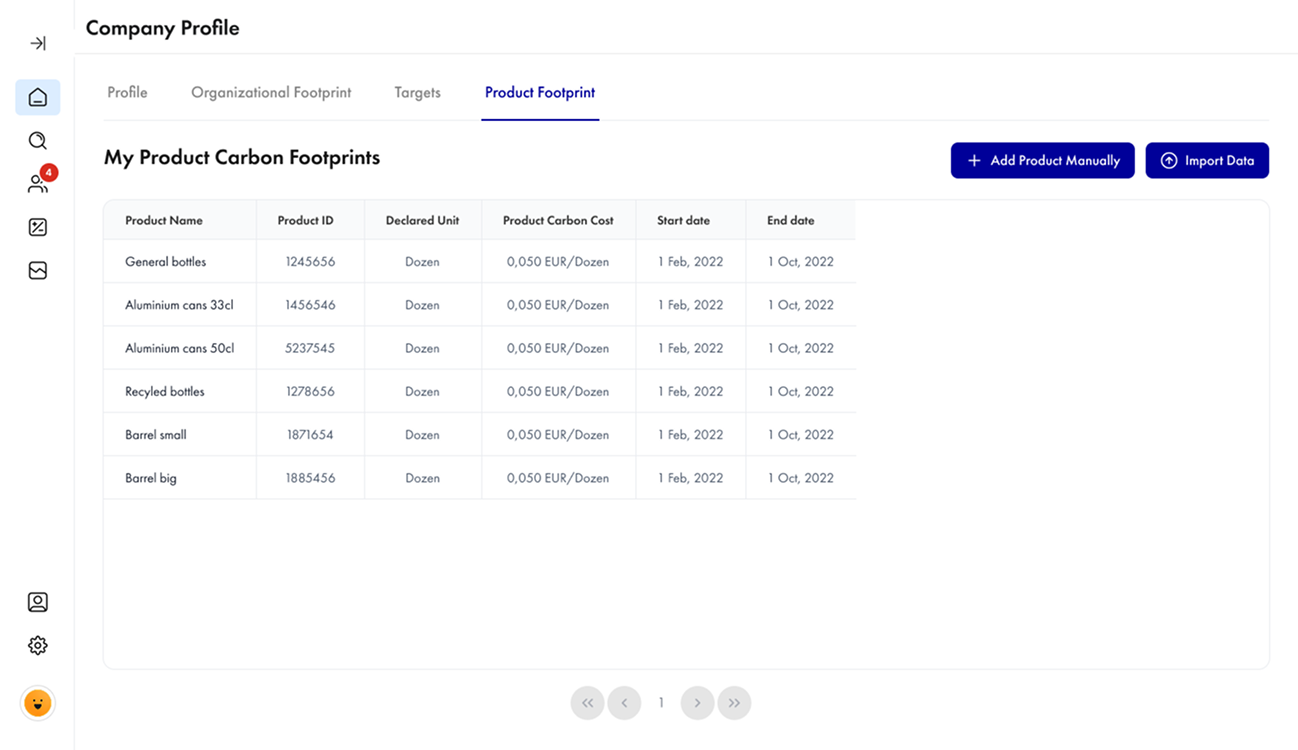Open the contacts icon with red badge

[38, 184]
